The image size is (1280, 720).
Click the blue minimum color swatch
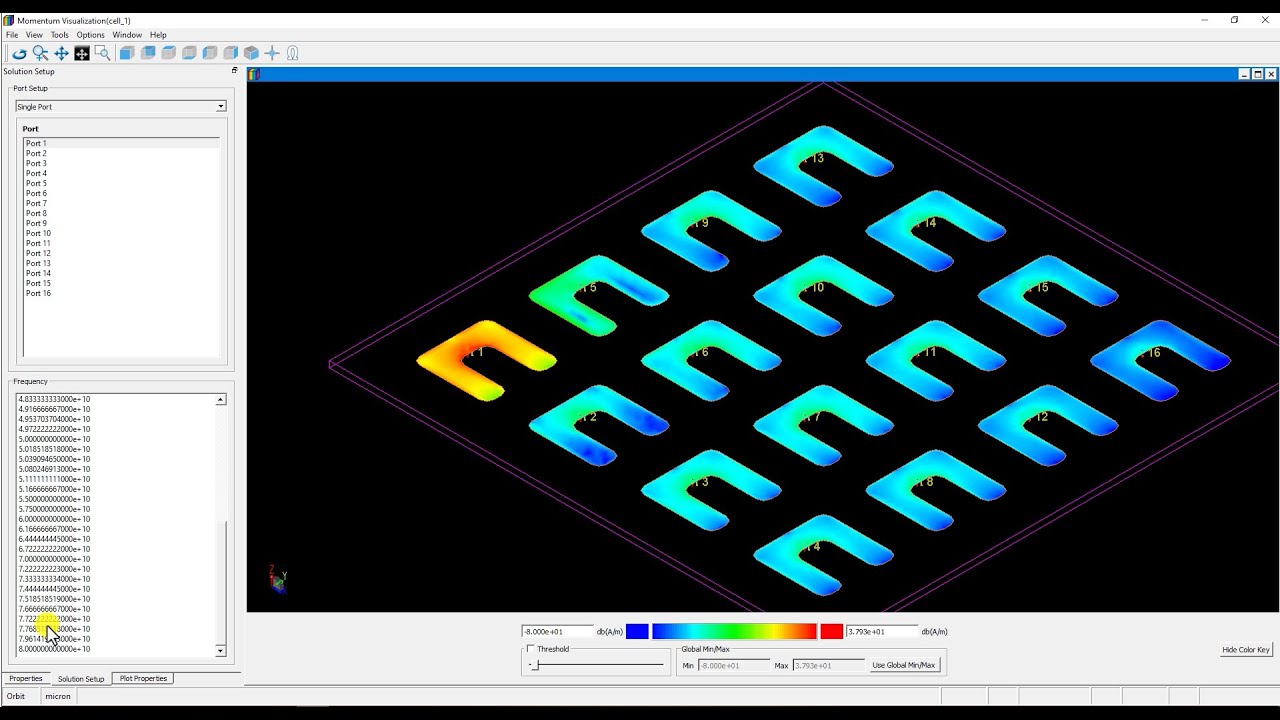coord(637,631)
